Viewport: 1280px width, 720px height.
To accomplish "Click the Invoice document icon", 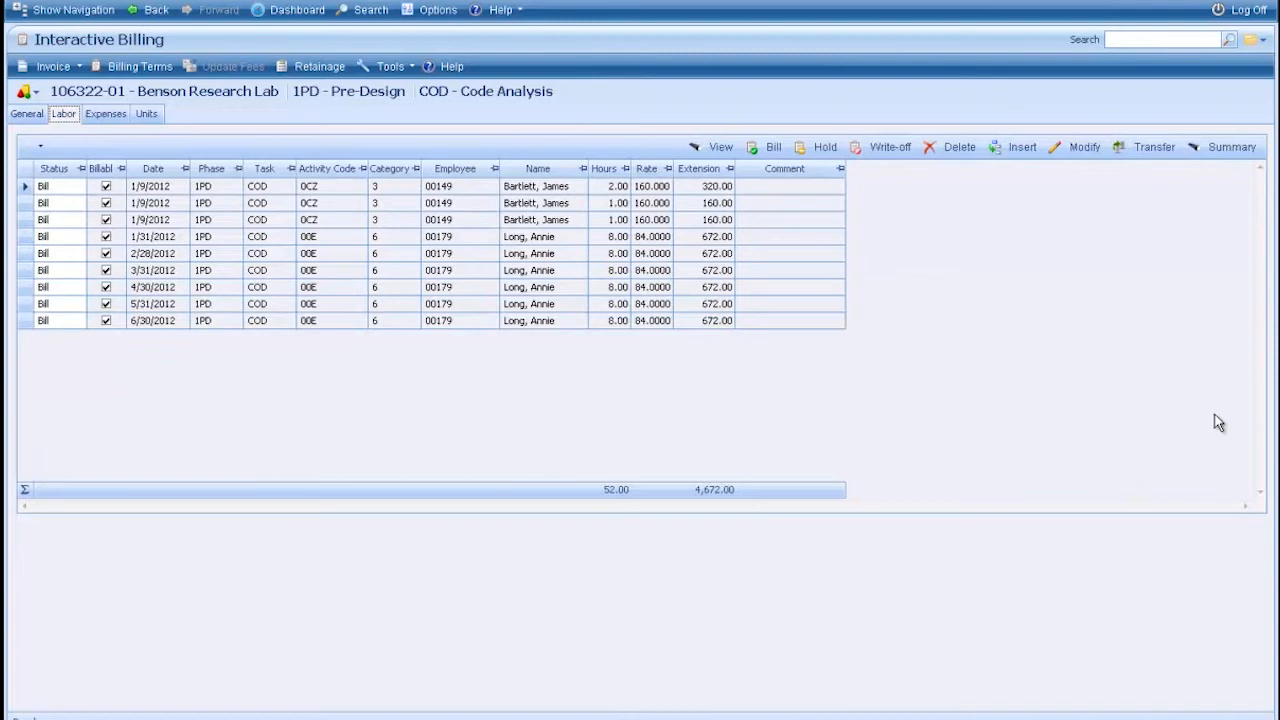I will (23, 66).
